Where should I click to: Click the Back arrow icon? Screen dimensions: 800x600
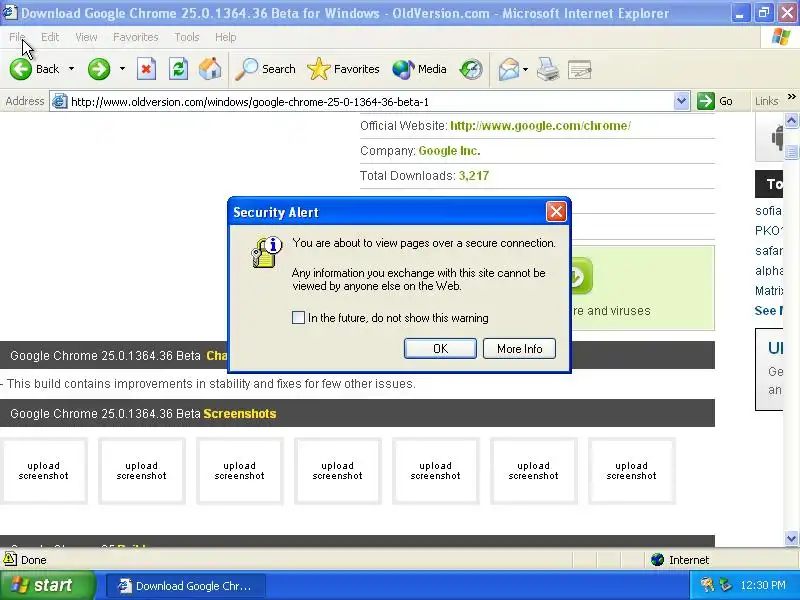point(21,69)
